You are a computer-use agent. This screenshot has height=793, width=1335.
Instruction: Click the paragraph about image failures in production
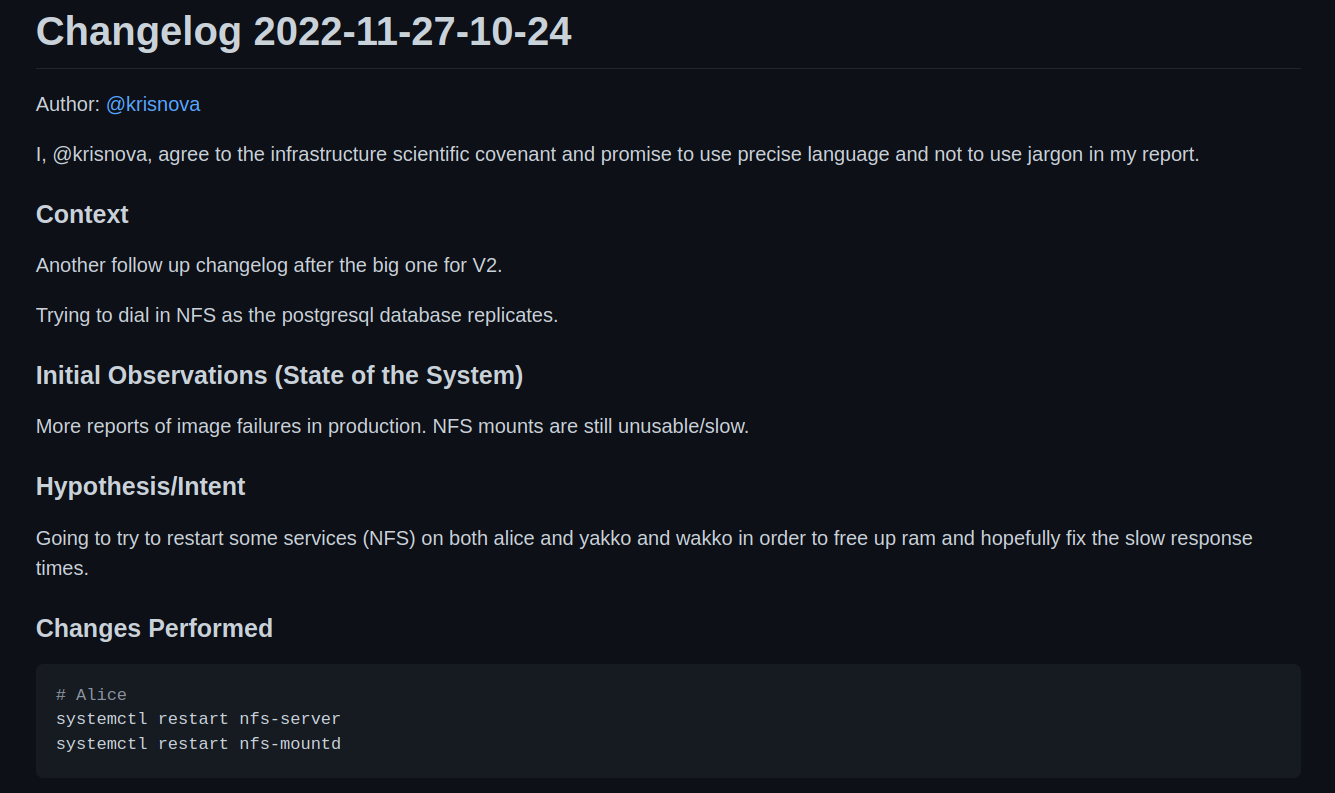392,426
